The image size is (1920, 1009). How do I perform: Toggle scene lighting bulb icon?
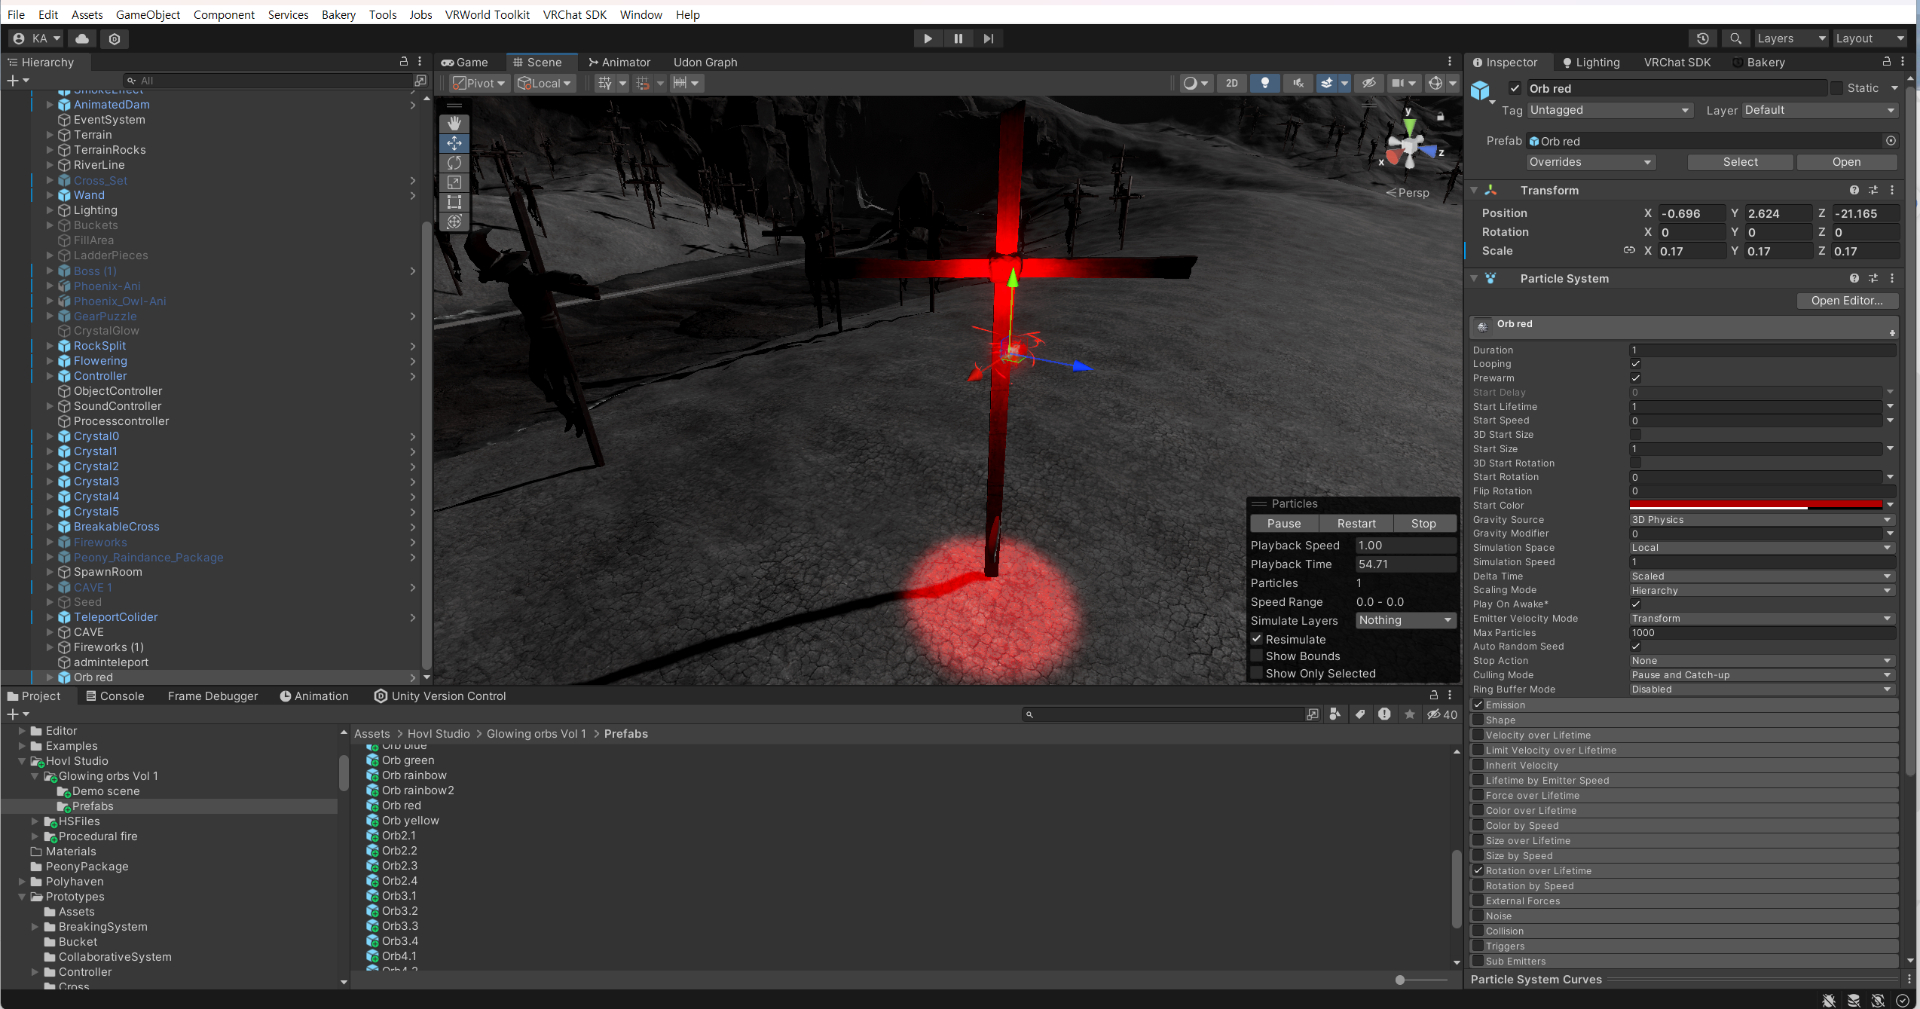(x=1265, y=83)
